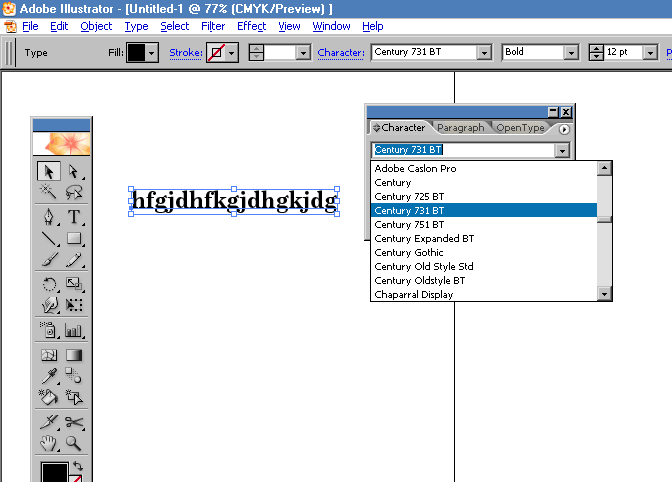This screenshot has width=672, height=482.
Task: Select the Scissors tool
Action: pyautogui.click(x=74, y=422)
